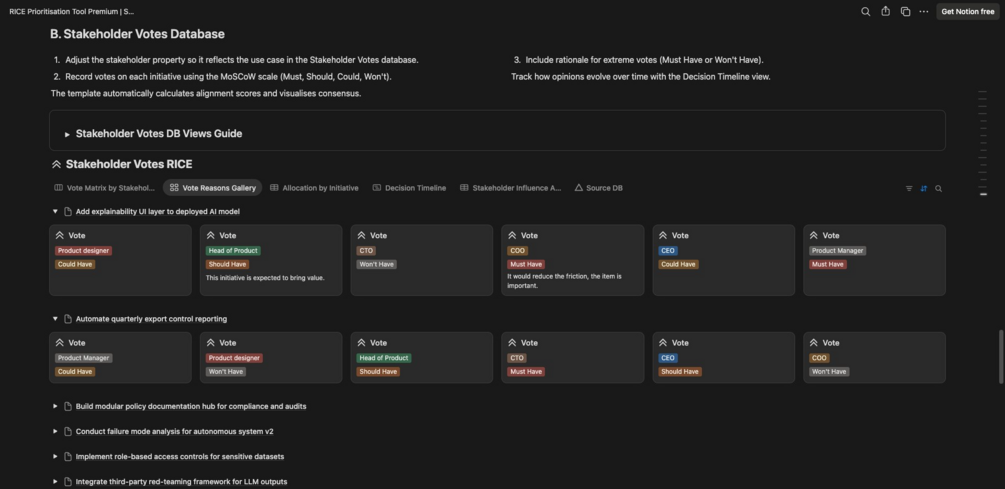
Task: Expand the modular policy documentation hub group
Action: 55,407
